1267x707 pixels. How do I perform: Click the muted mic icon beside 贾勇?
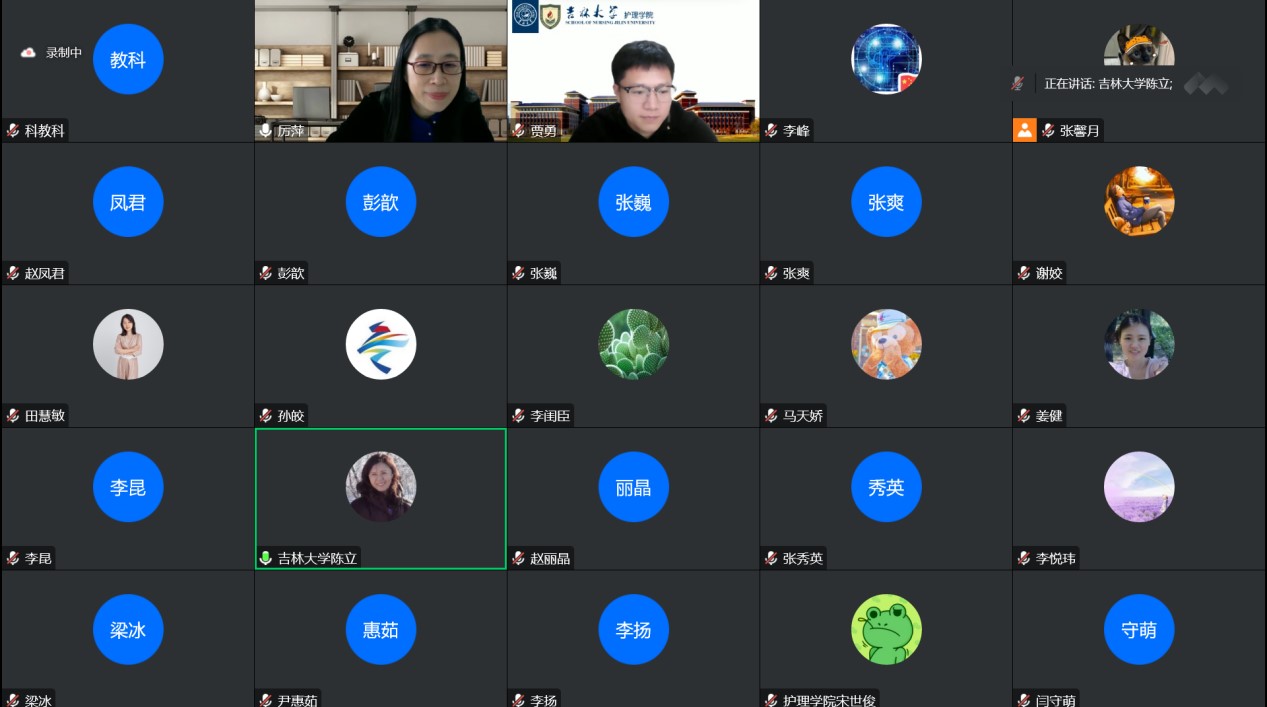518,130
